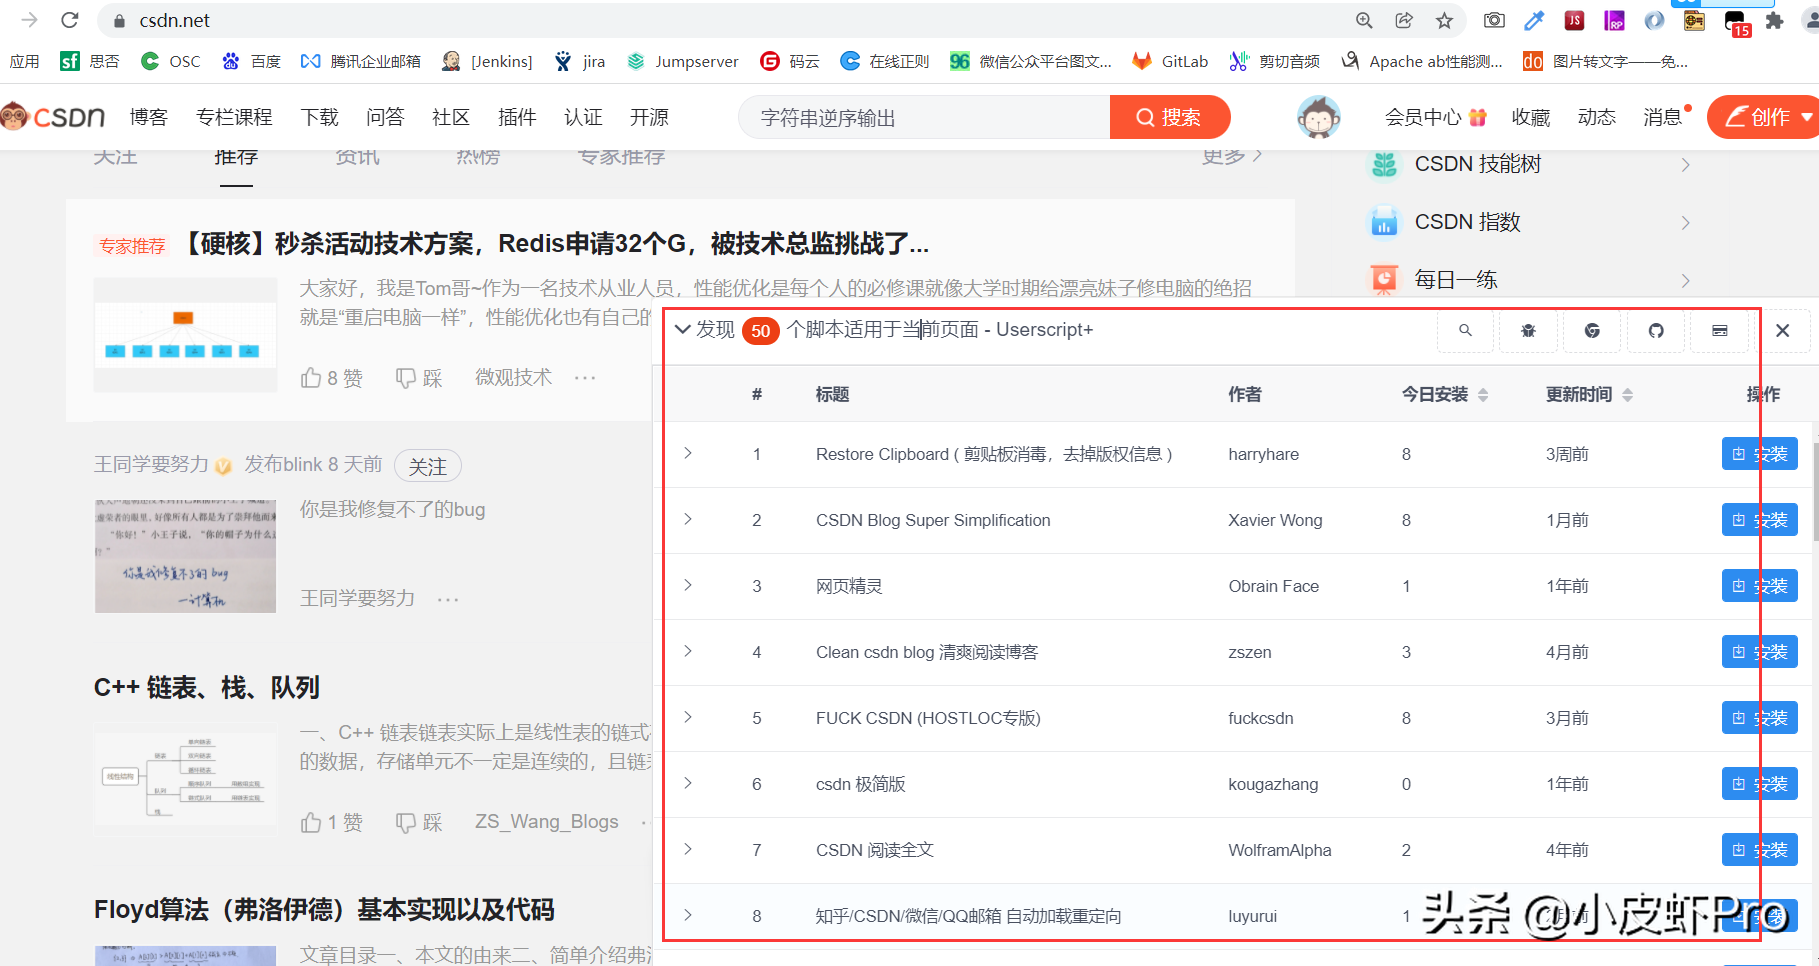
Task: Open the 百度 bookmark
Action: pyautogui.click(x=251, y=61)
